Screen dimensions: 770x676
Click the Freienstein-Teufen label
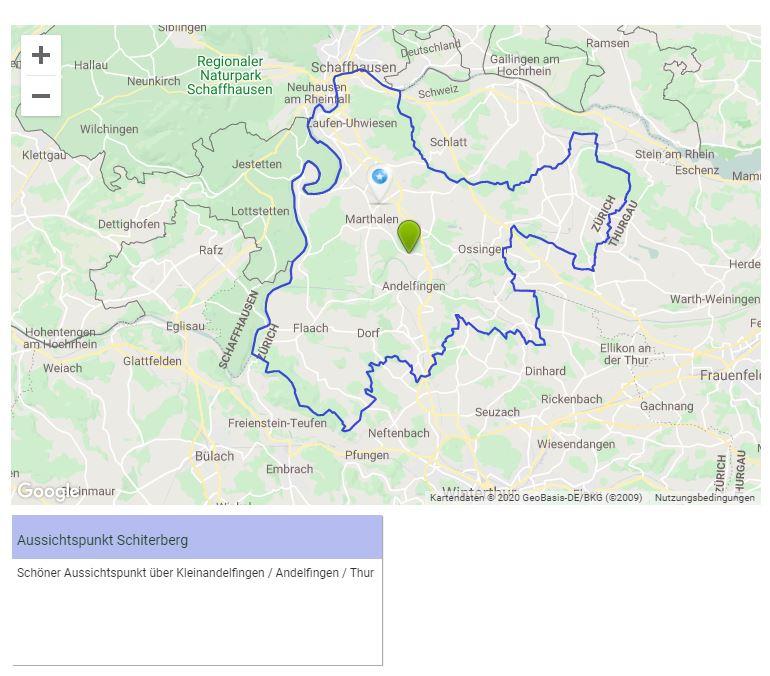[277, 423]
